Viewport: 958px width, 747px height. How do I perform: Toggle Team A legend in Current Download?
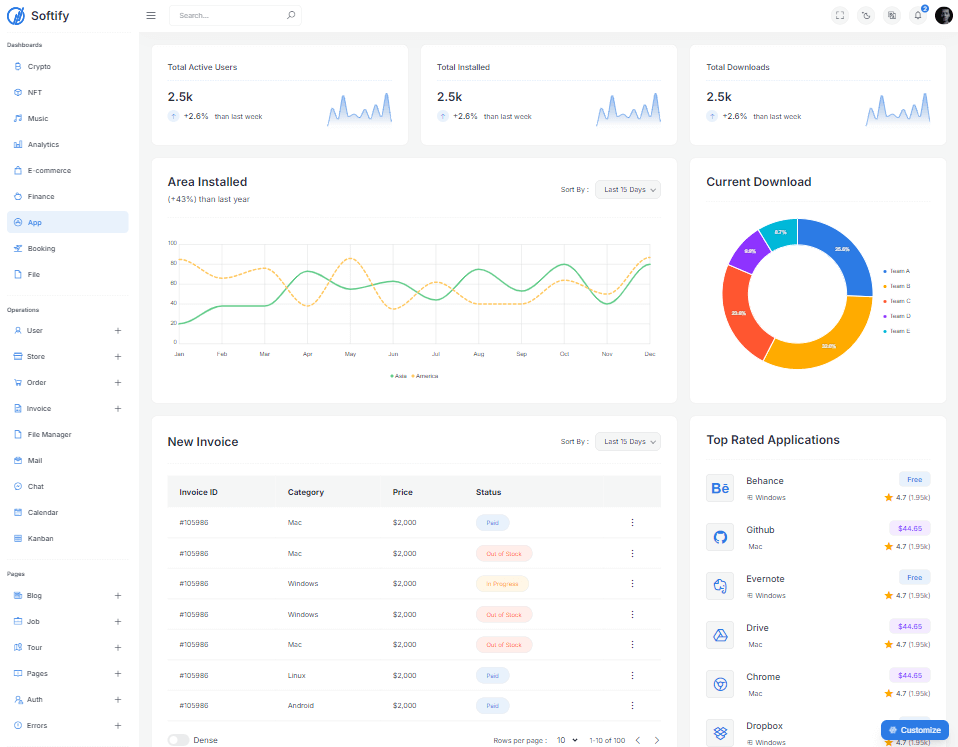click(896, 271)
